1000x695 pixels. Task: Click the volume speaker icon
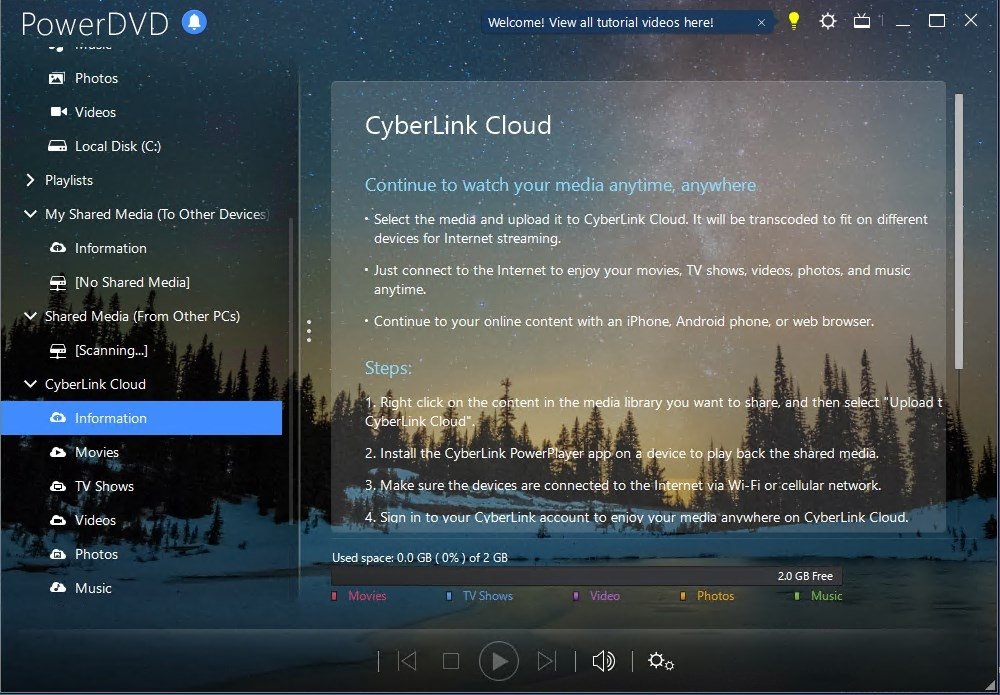(603, 661)
